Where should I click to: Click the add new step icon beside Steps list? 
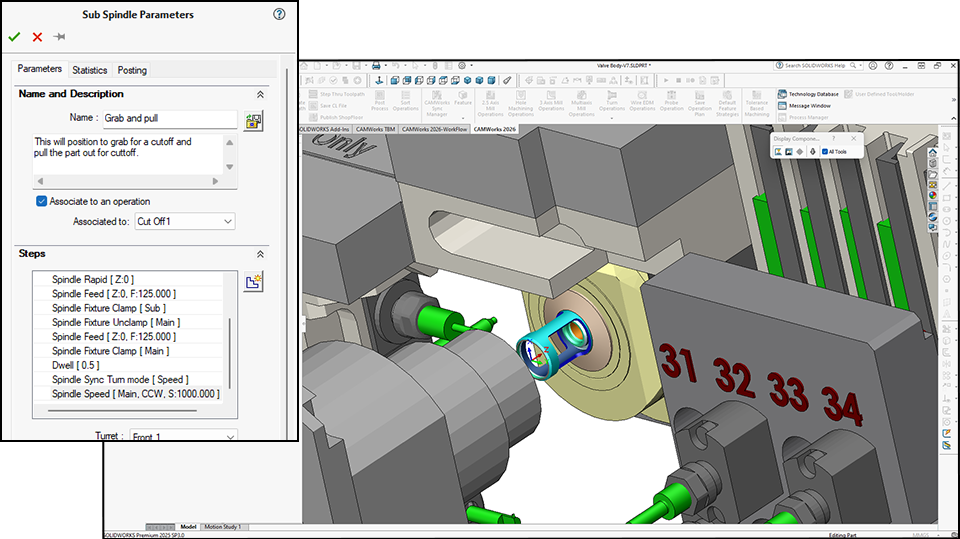click(x=253, y=282)
